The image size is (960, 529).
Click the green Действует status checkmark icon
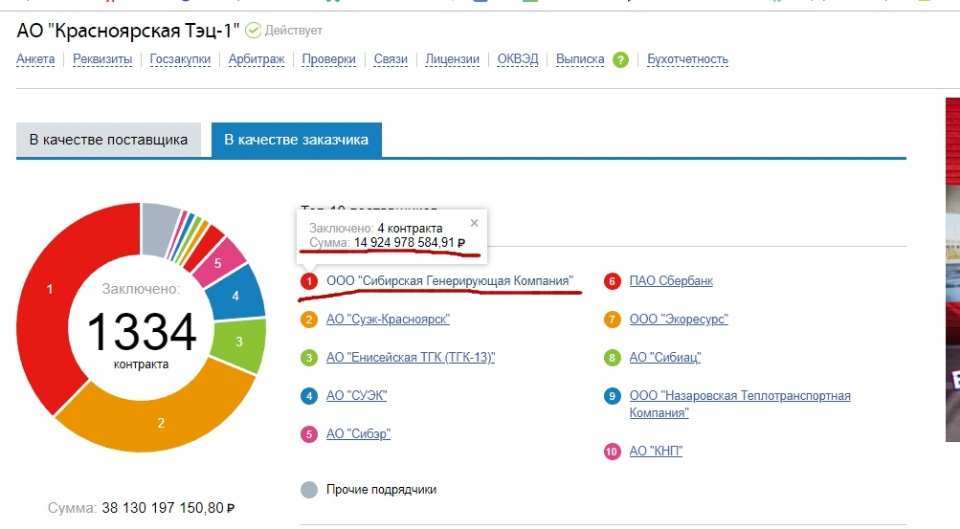(253, 30)
